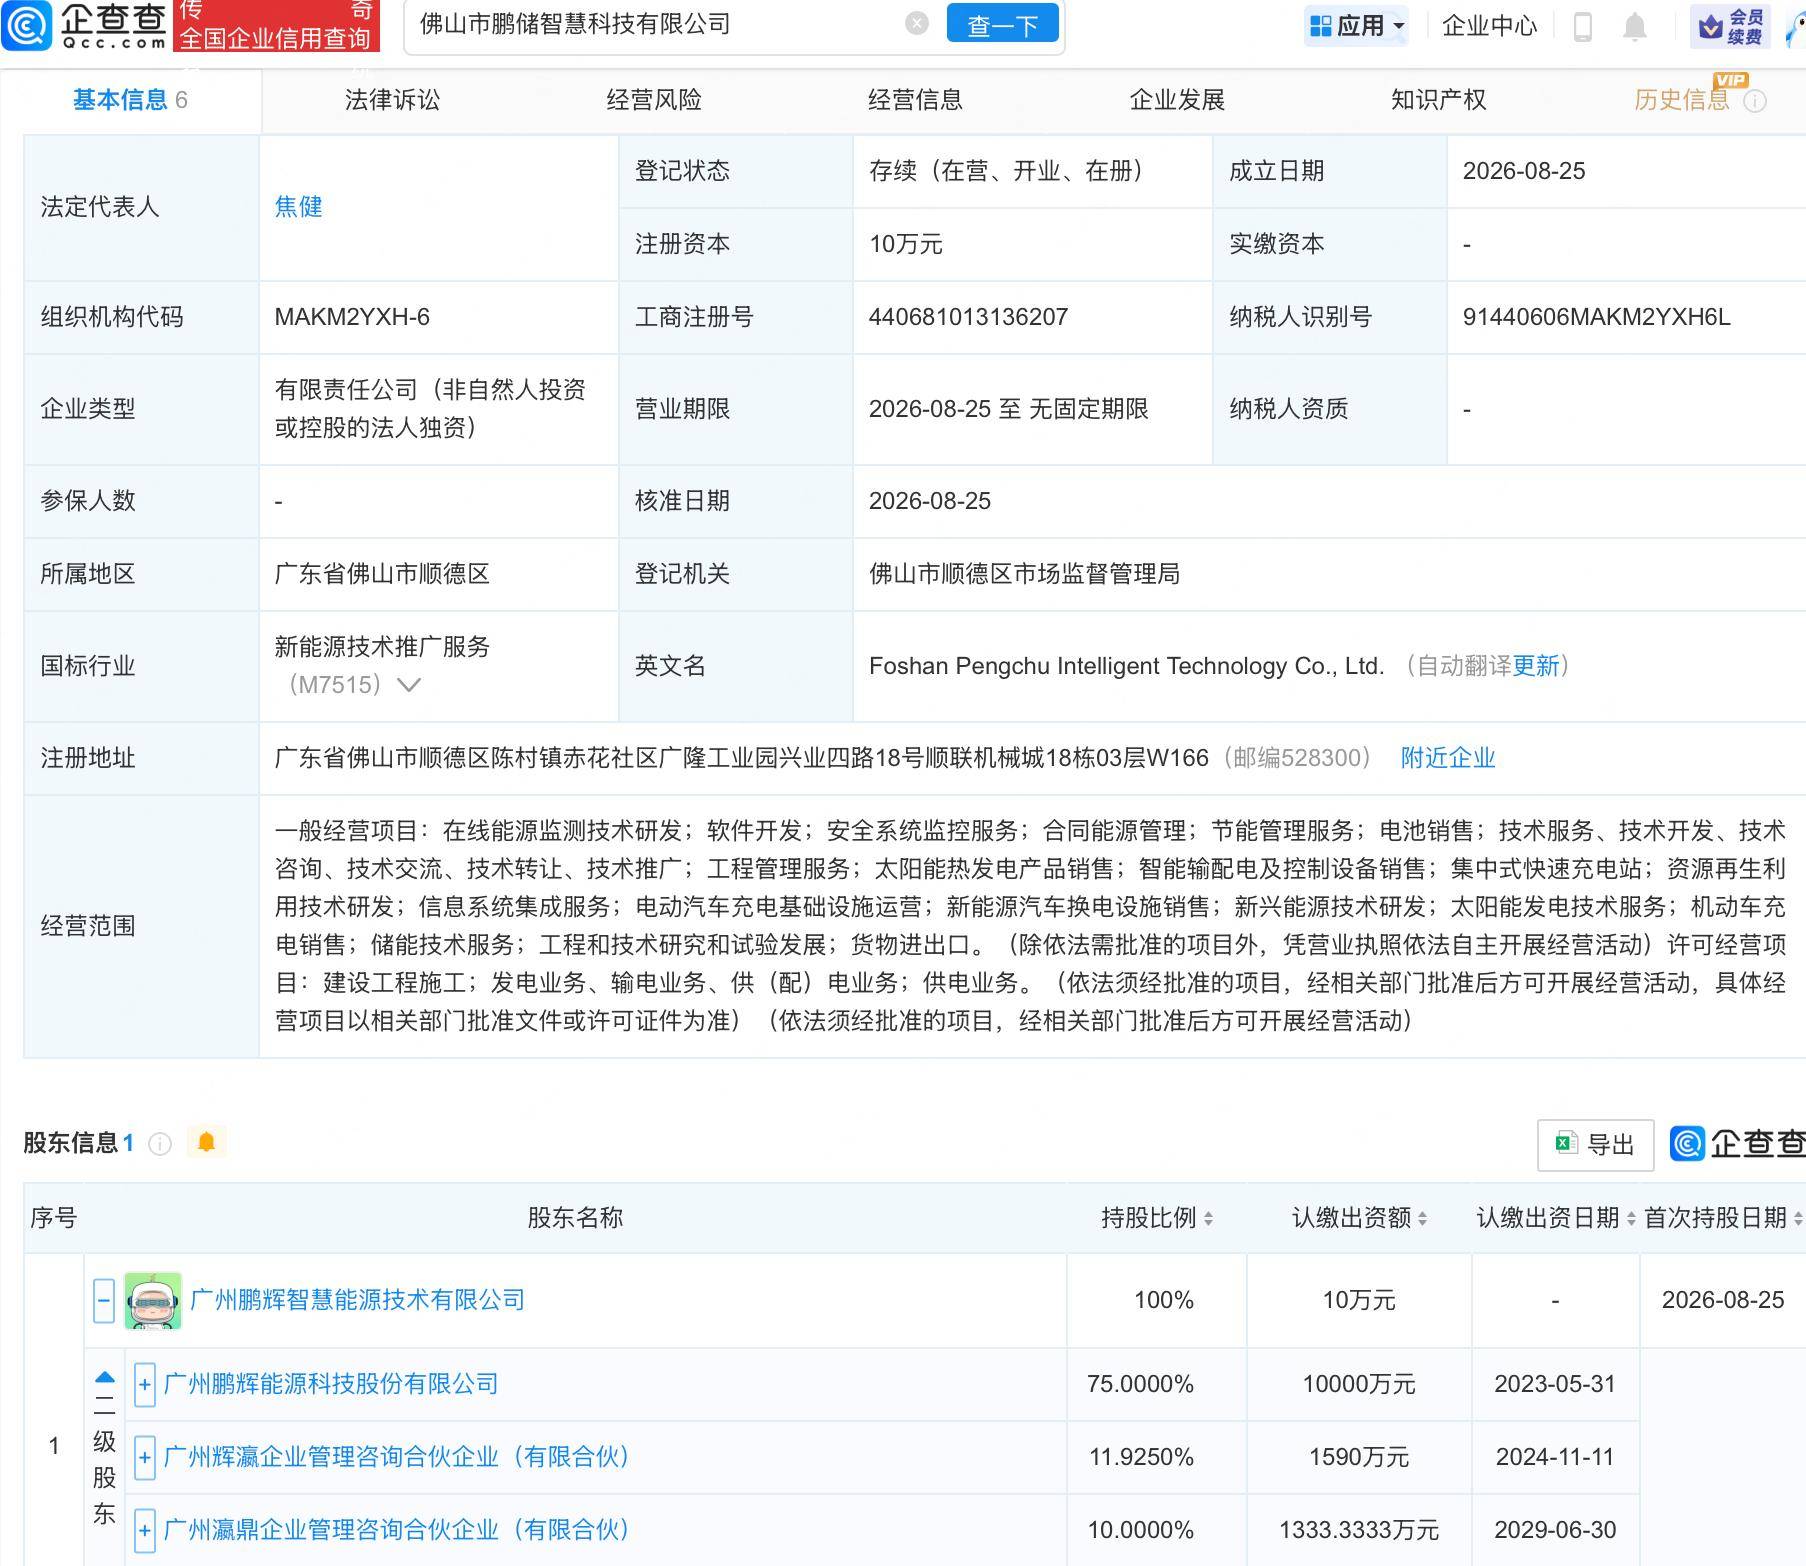
Task: Open notifications bell in the header
Action: coord(1635,26)
